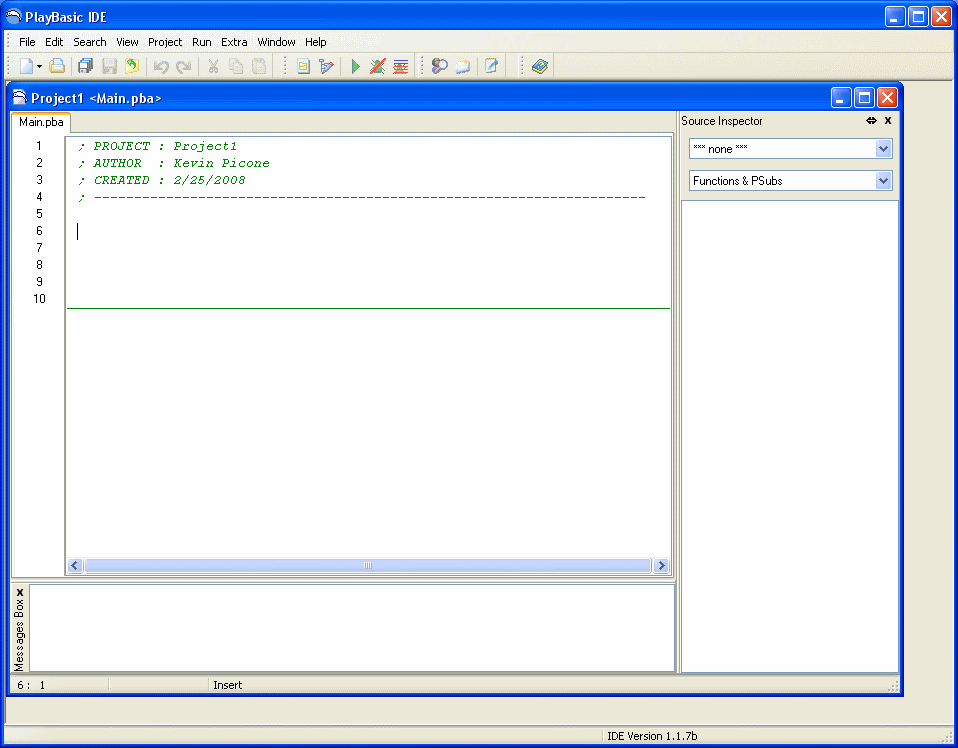Screen dimensions: 958x748
Task: Open the View menu
Action: 127,42
